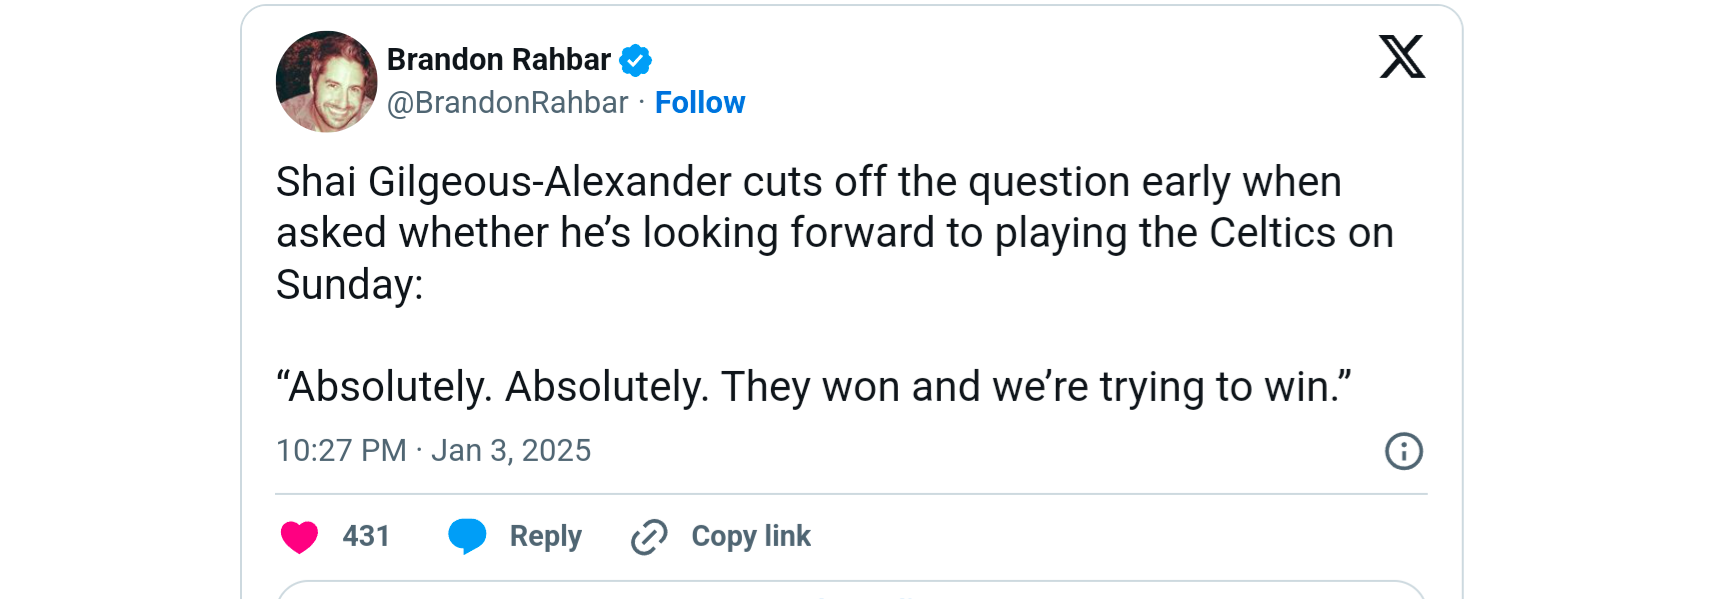
Task: Open the tweet info circle icon
Action: coord(1403,451)
